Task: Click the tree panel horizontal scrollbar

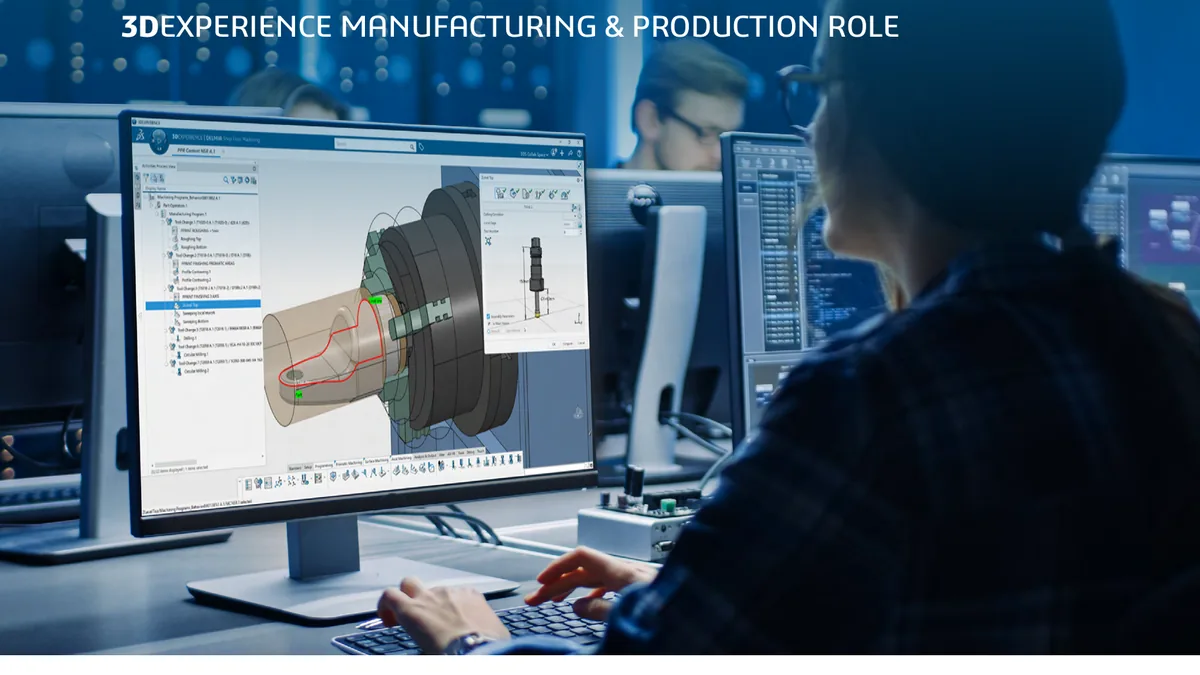Action: coord(175,463)
